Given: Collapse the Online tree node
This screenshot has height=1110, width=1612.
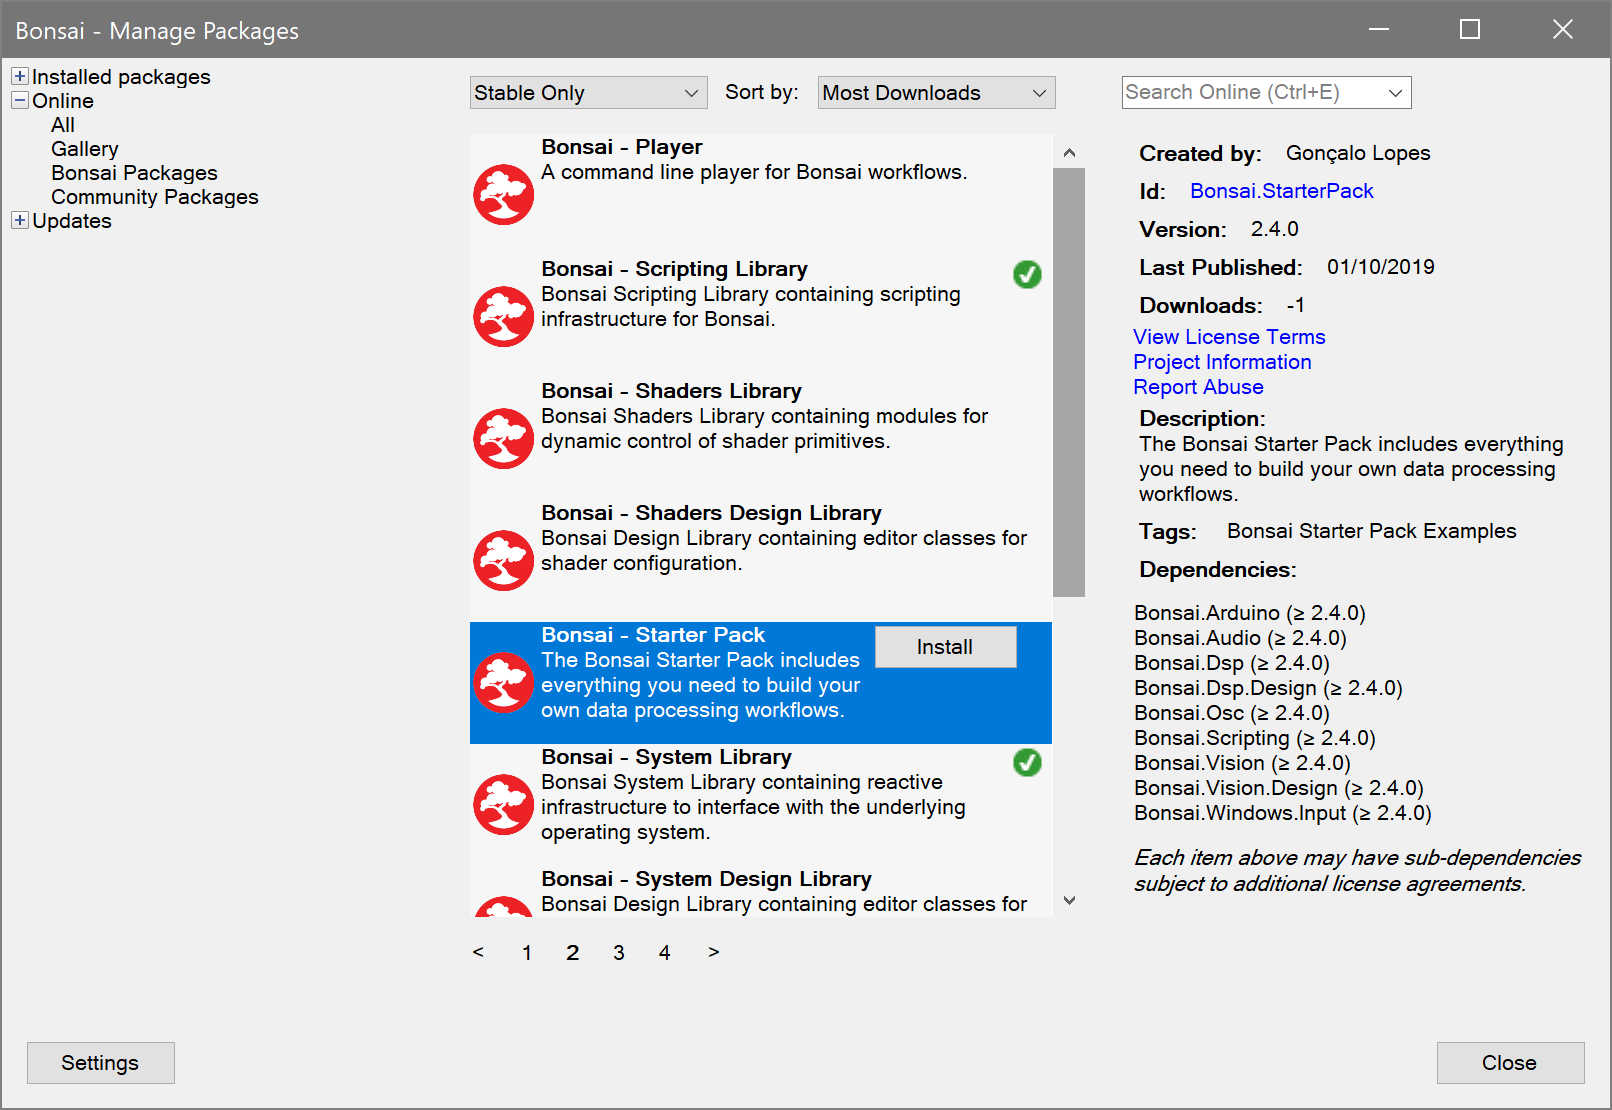Looking at the screenshot, I should click(20, 100).
